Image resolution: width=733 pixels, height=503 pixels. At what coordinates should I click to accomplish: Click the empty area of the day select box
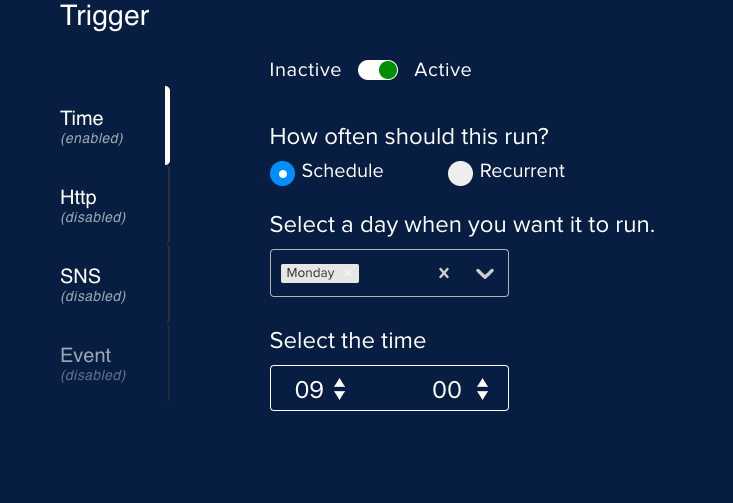pyautogui.click(x=395, y=273)
